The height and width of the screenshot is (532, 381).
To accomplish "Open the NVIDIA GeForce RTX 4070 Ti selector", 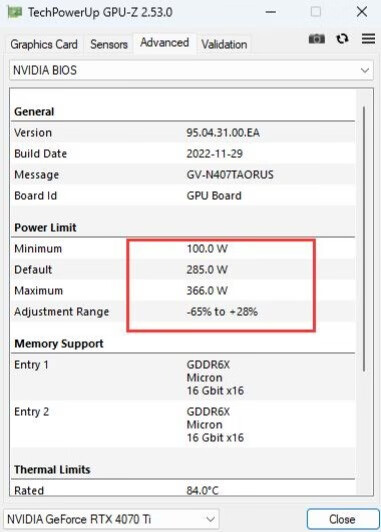I will (x=111, y=519).
